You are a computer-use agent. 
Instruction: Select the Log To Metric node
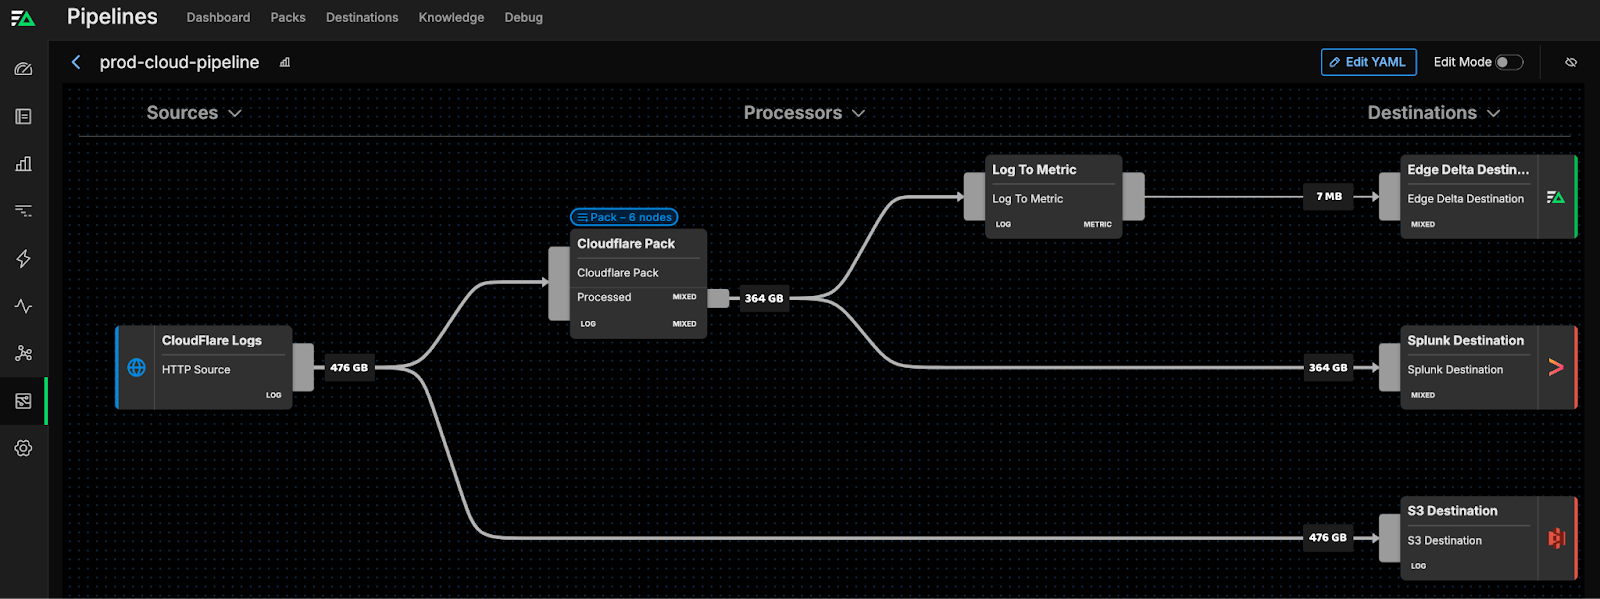tap(1052, 196)
